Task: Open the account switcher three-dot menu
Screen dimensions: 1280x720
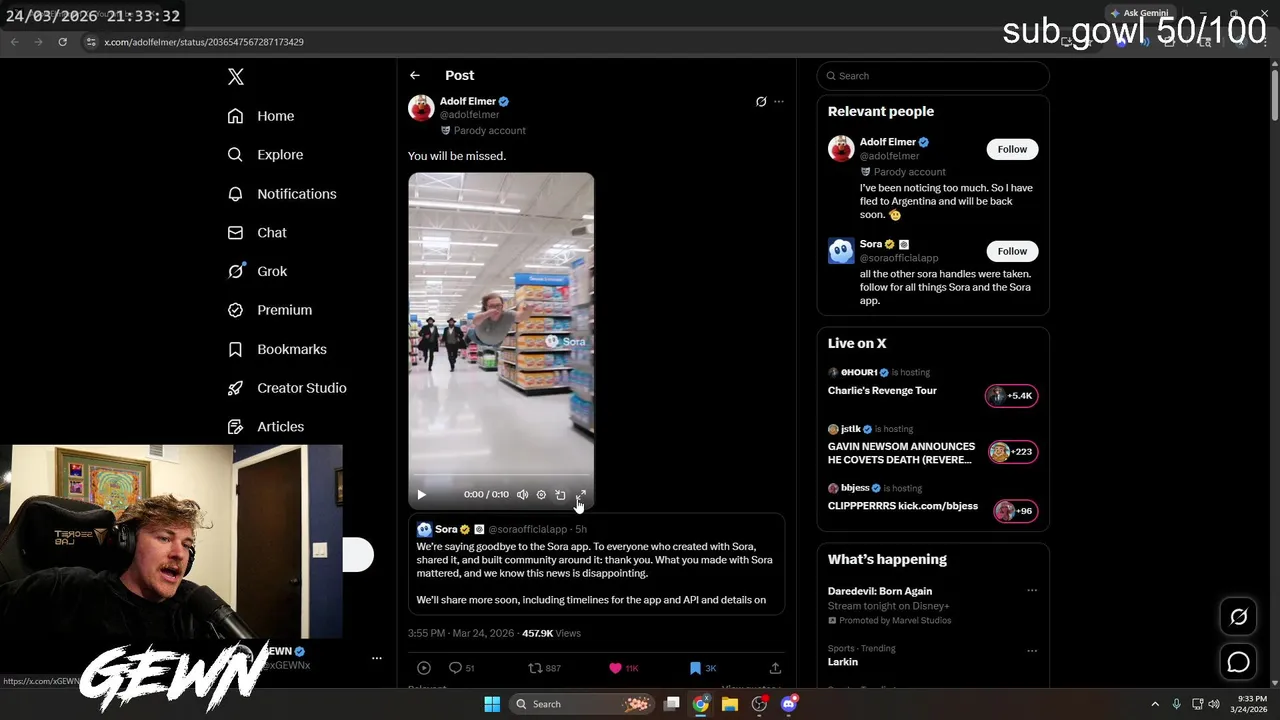Action: coord(377,658)
